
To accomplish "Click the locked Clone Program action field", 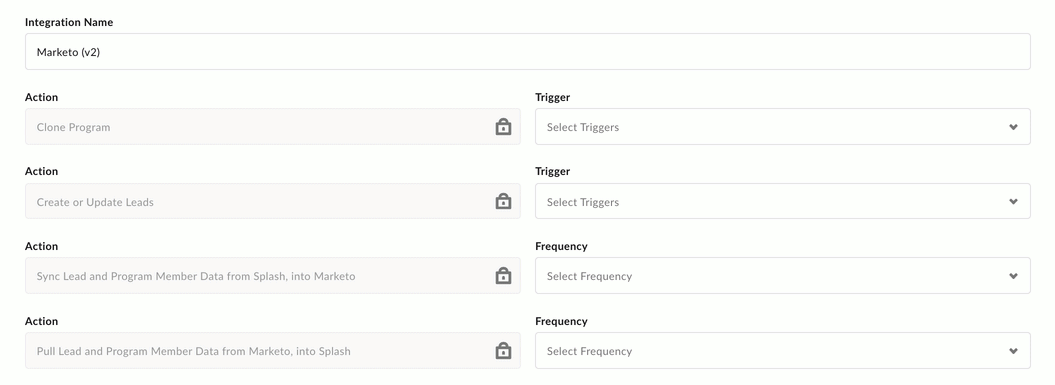I will [x=272, y=127].
